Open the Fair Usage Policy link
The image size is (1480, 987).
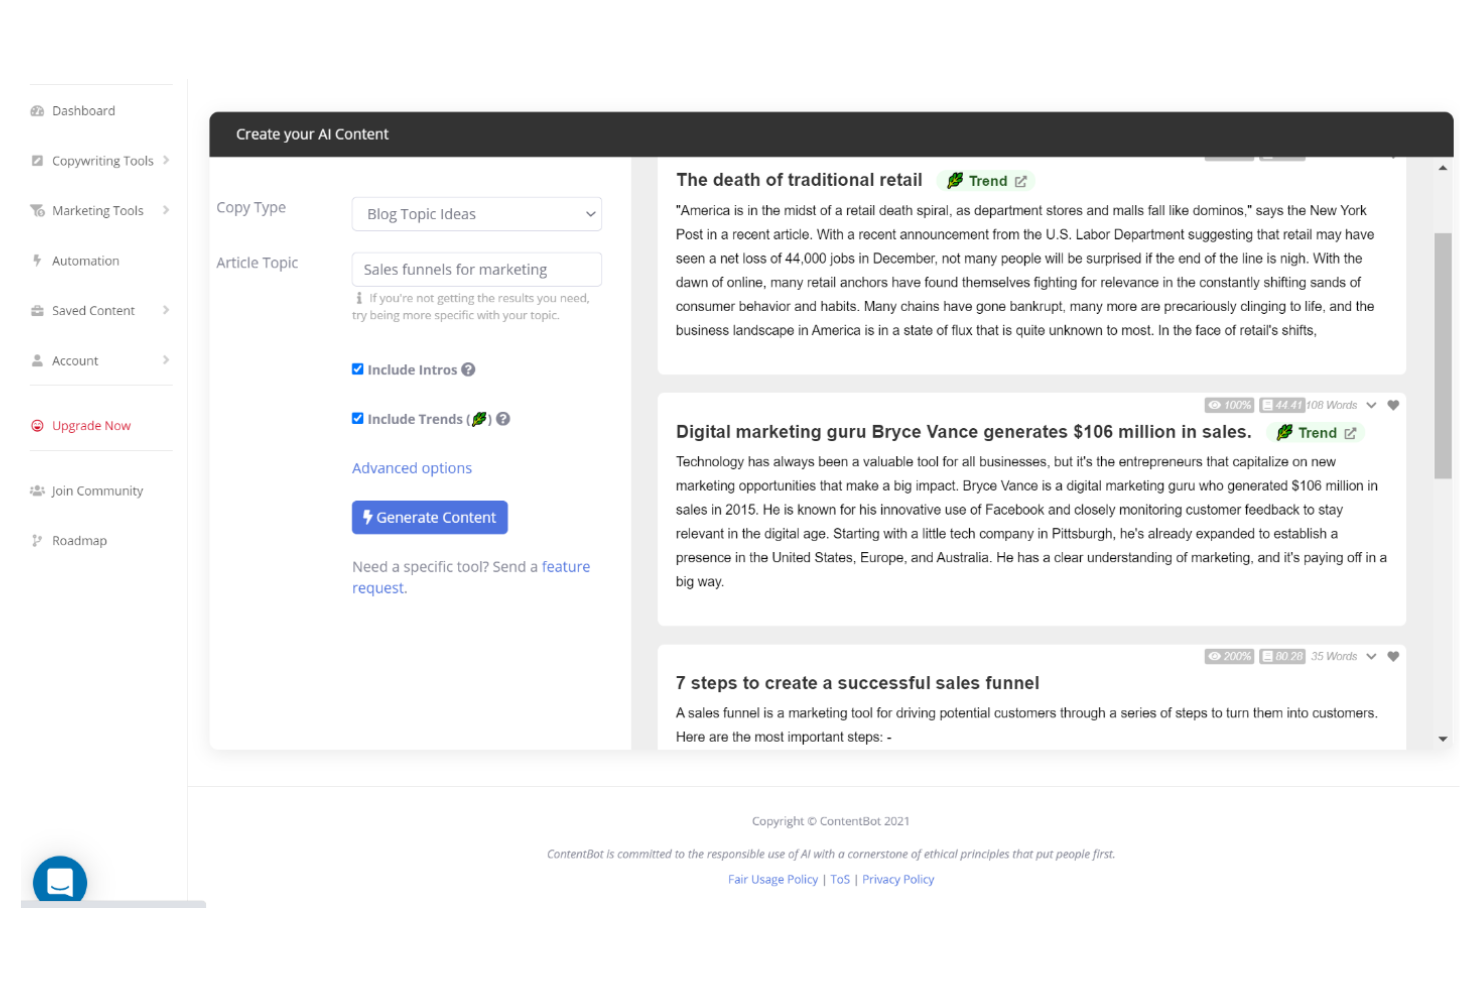(773, 879)
